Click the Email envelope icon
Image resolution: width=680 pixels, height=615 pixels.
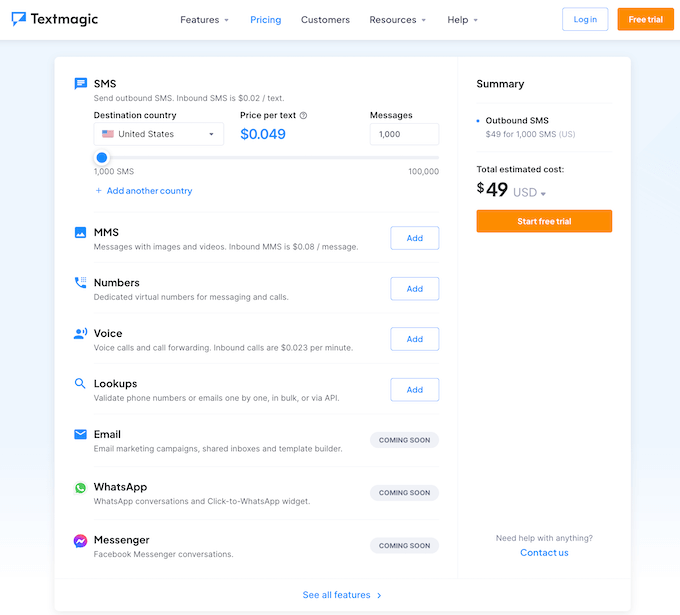80,435
